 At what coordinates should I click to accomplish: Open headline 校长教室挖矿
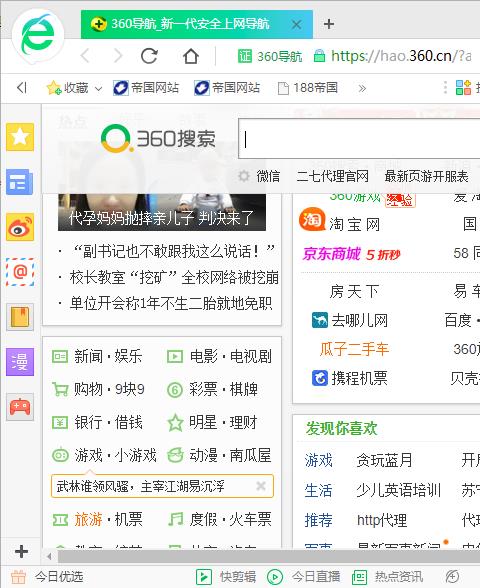click(174, 278)
